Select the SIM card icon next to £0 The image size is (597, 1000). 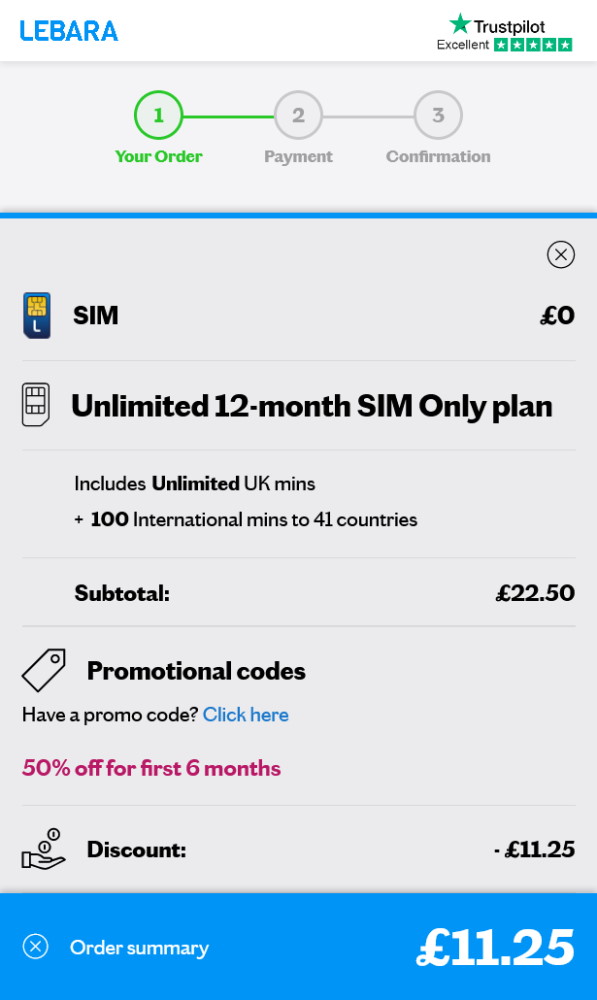point(37,315)
